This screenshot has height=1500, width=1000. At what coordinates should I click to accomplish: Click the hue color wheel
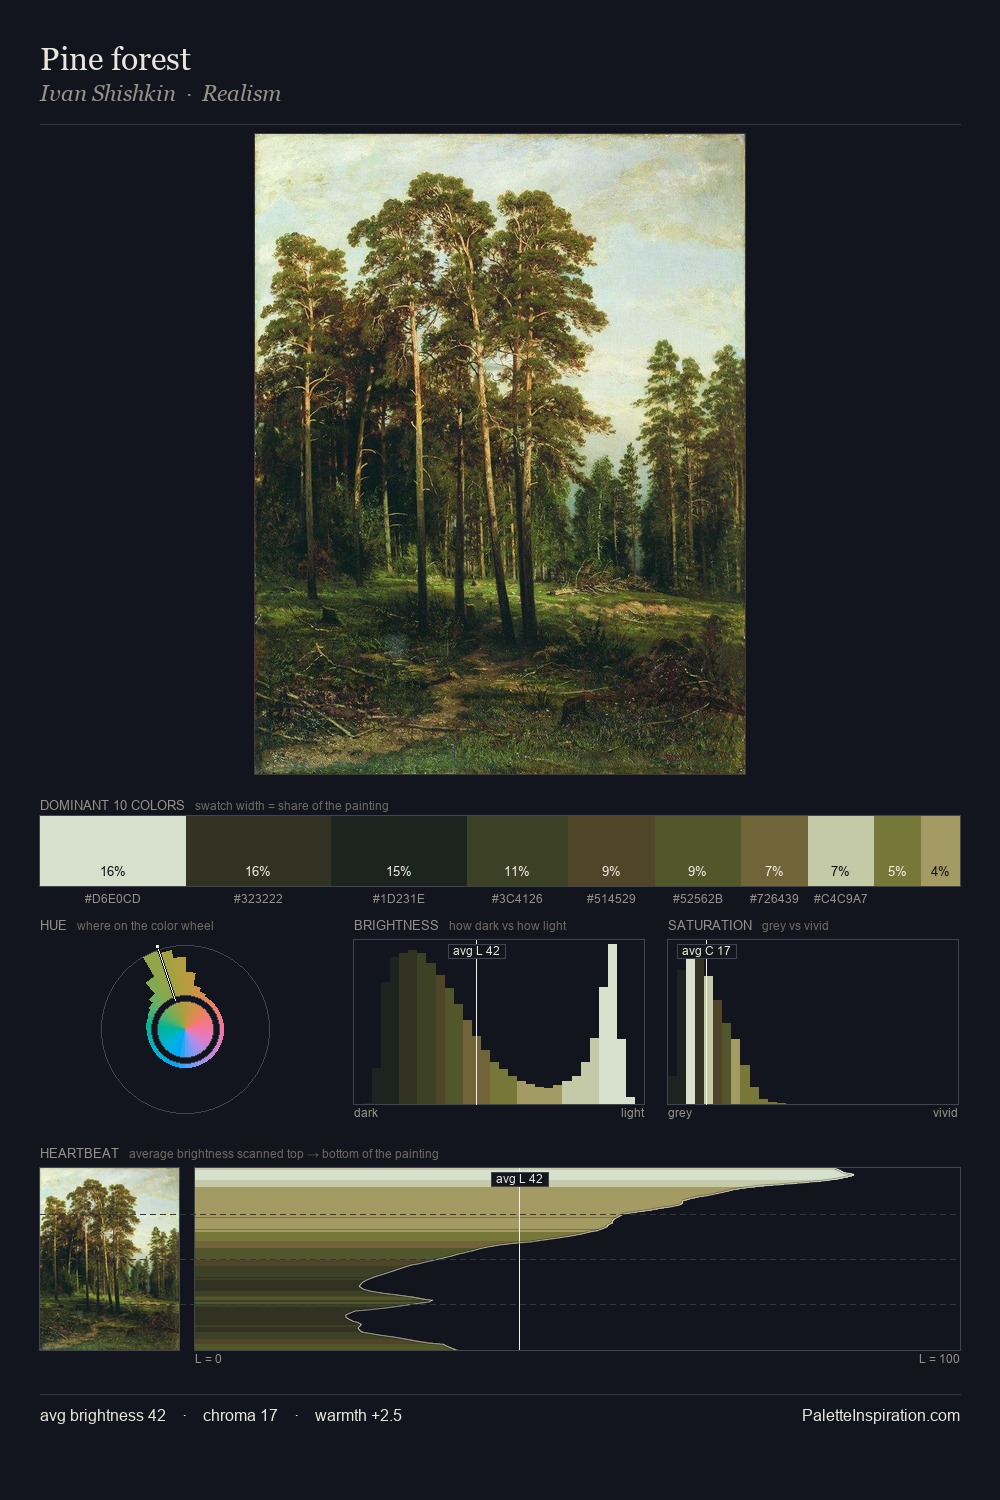pos(185,1029)
